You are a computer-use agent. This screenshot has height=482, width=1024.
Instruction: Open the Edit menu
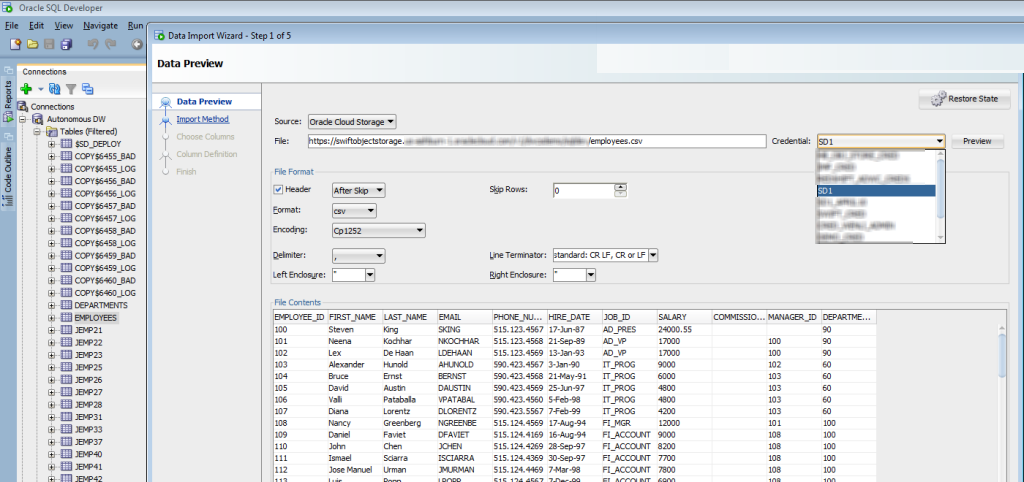[x=36, y=25]
